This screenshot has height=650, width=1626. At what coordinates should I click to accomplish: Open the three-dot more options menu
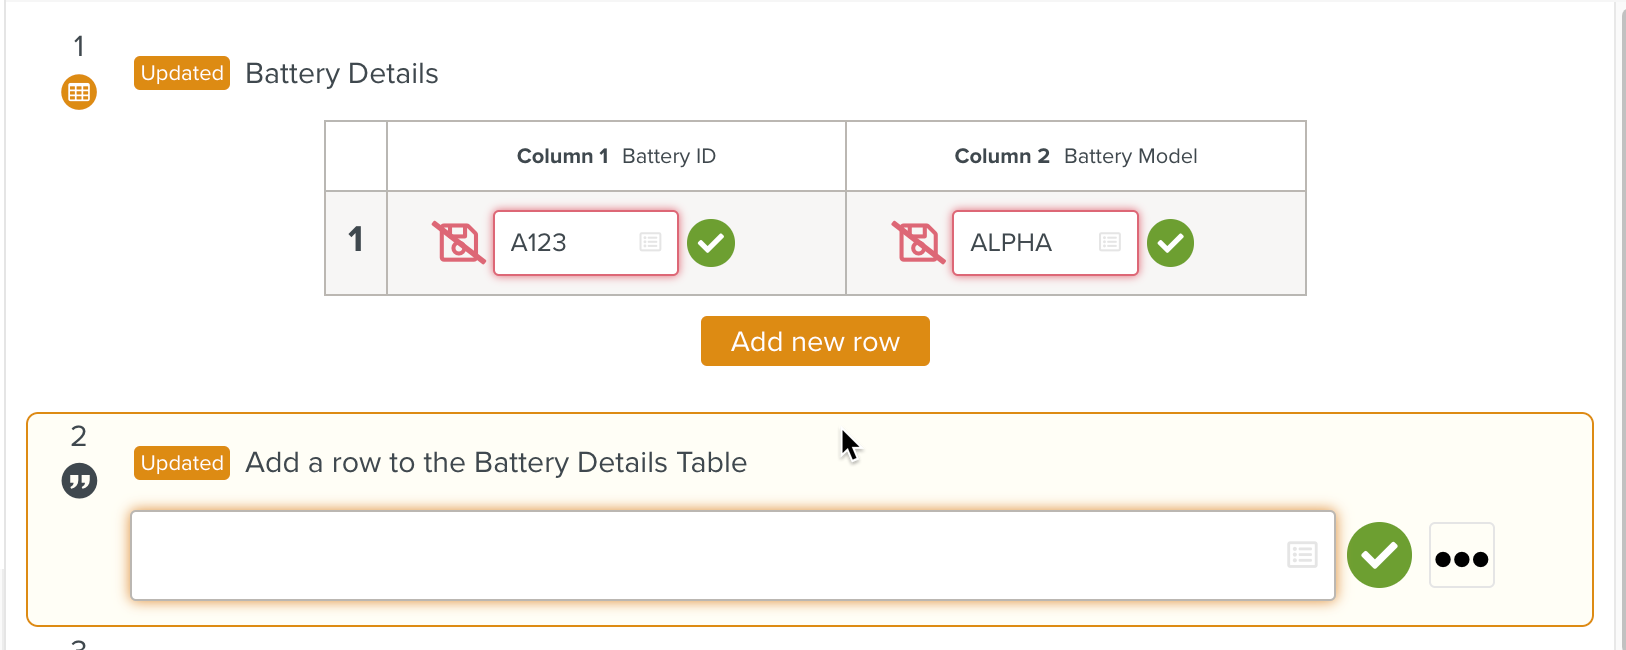[x=1461, y=556]
